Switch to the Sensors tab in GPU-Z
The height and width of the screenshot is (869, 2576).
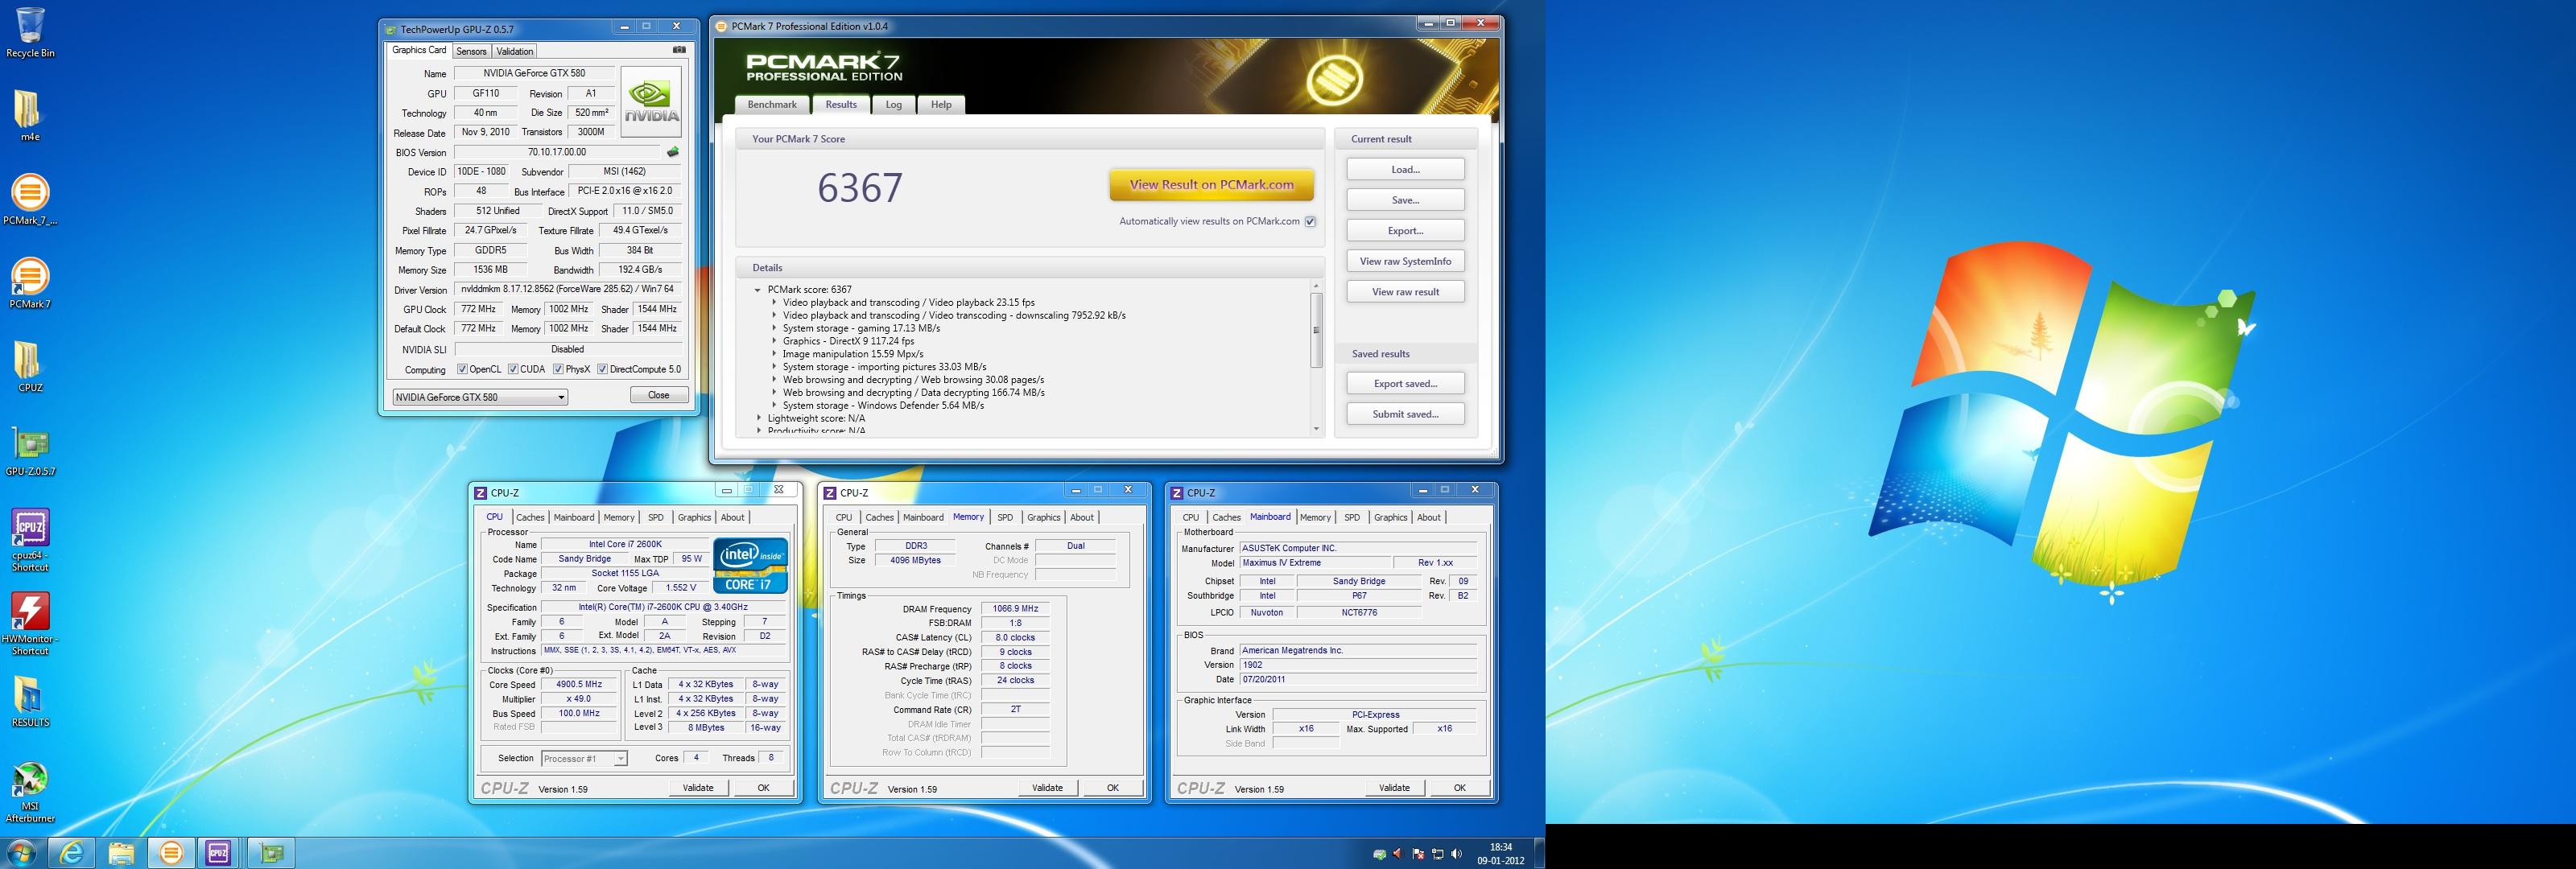pyautogui.click(x=471, y=51)
